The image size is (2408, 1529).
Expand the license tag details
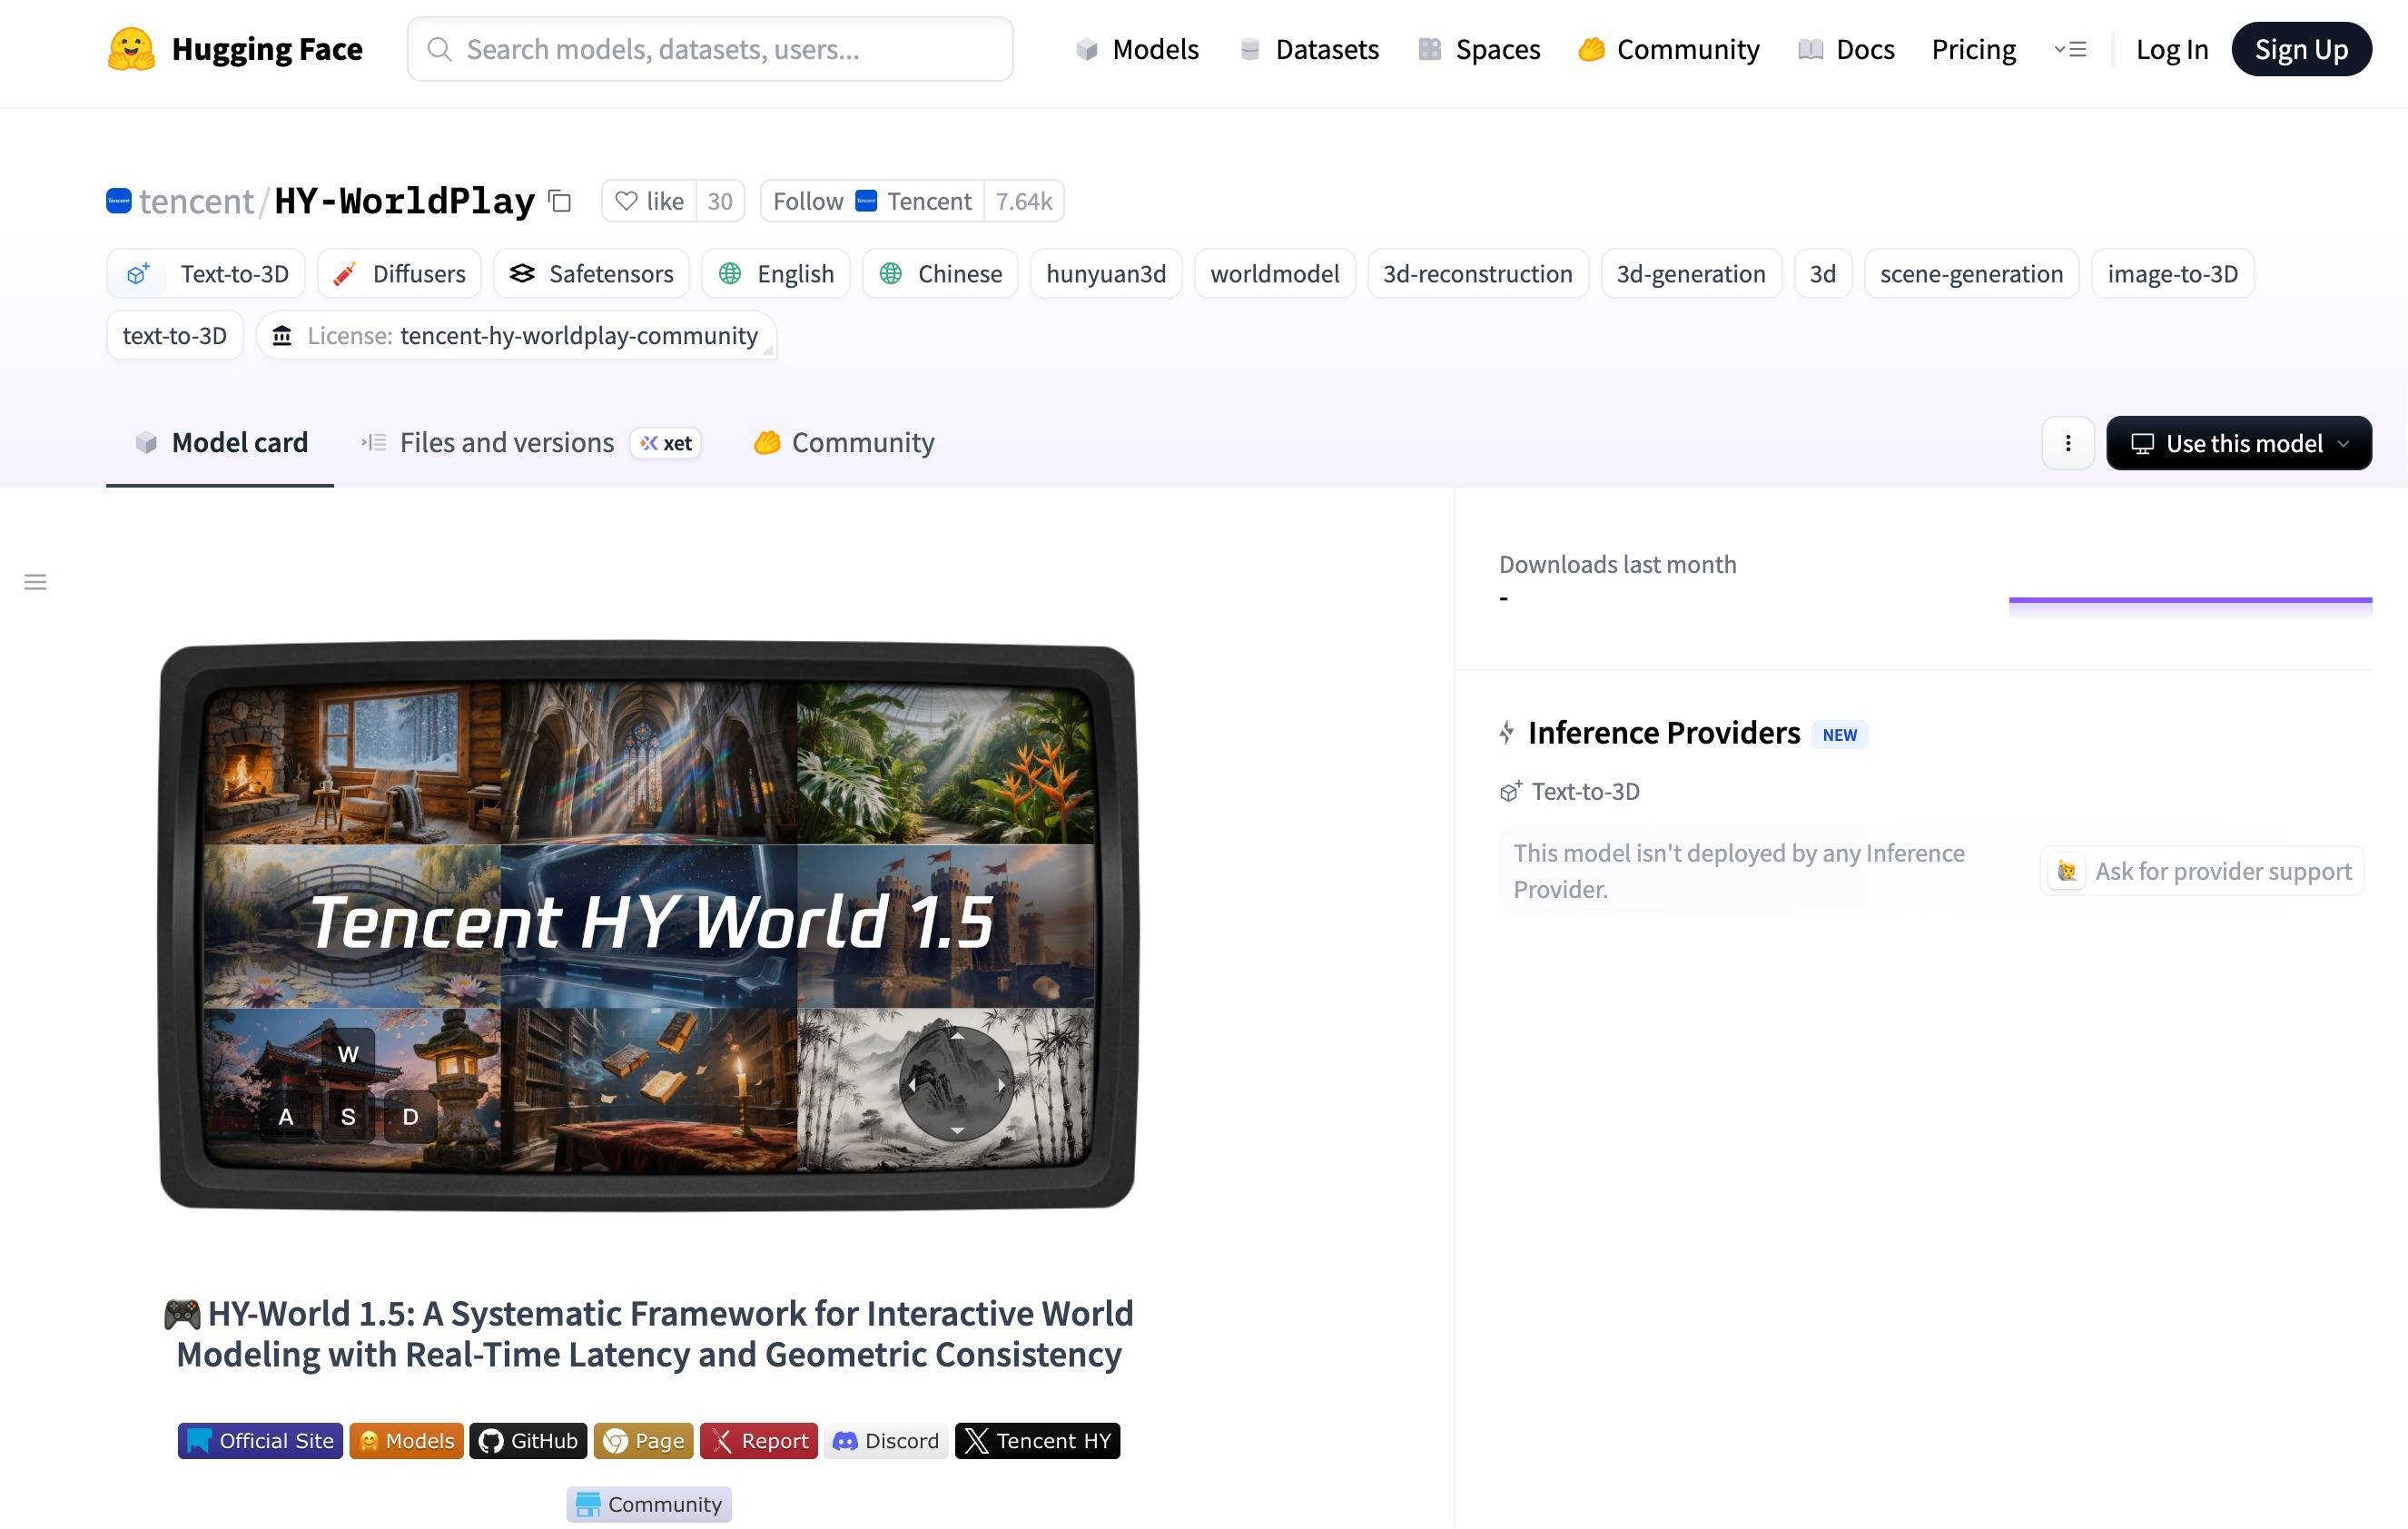tap(516, 336)
